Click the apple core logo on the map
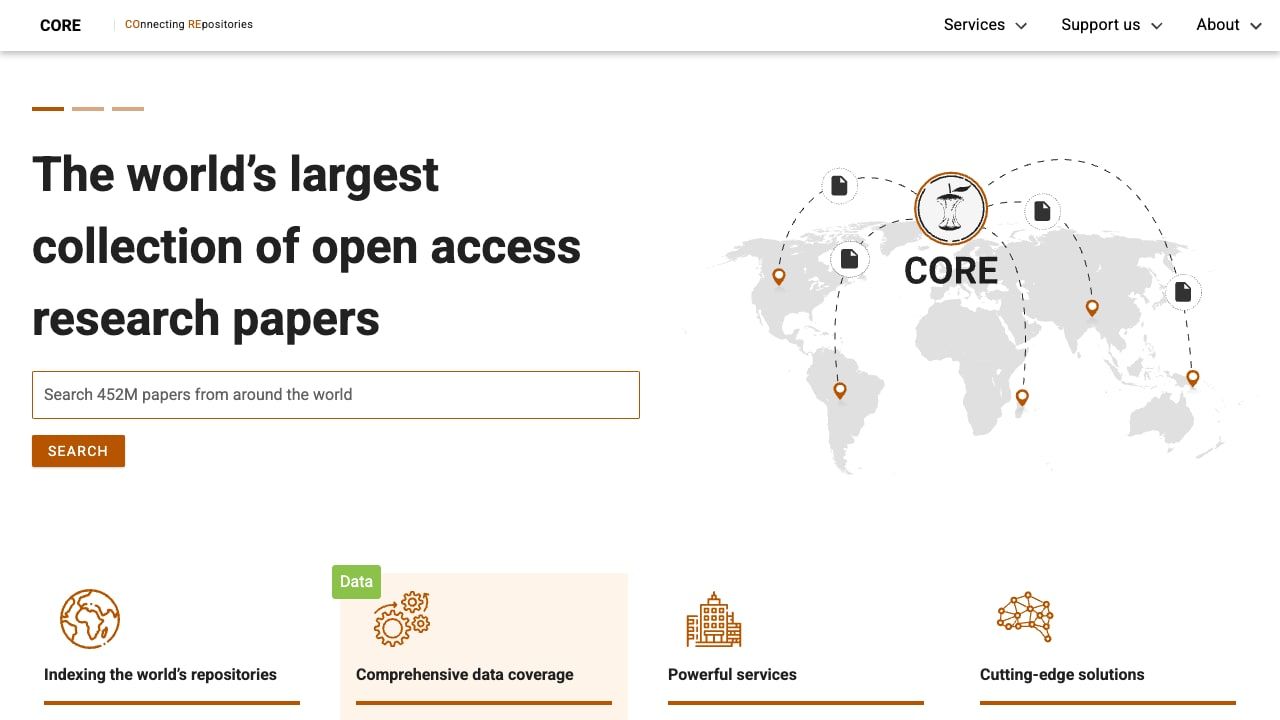This screenshot has width=1280, height=720. tap(951, 209)
